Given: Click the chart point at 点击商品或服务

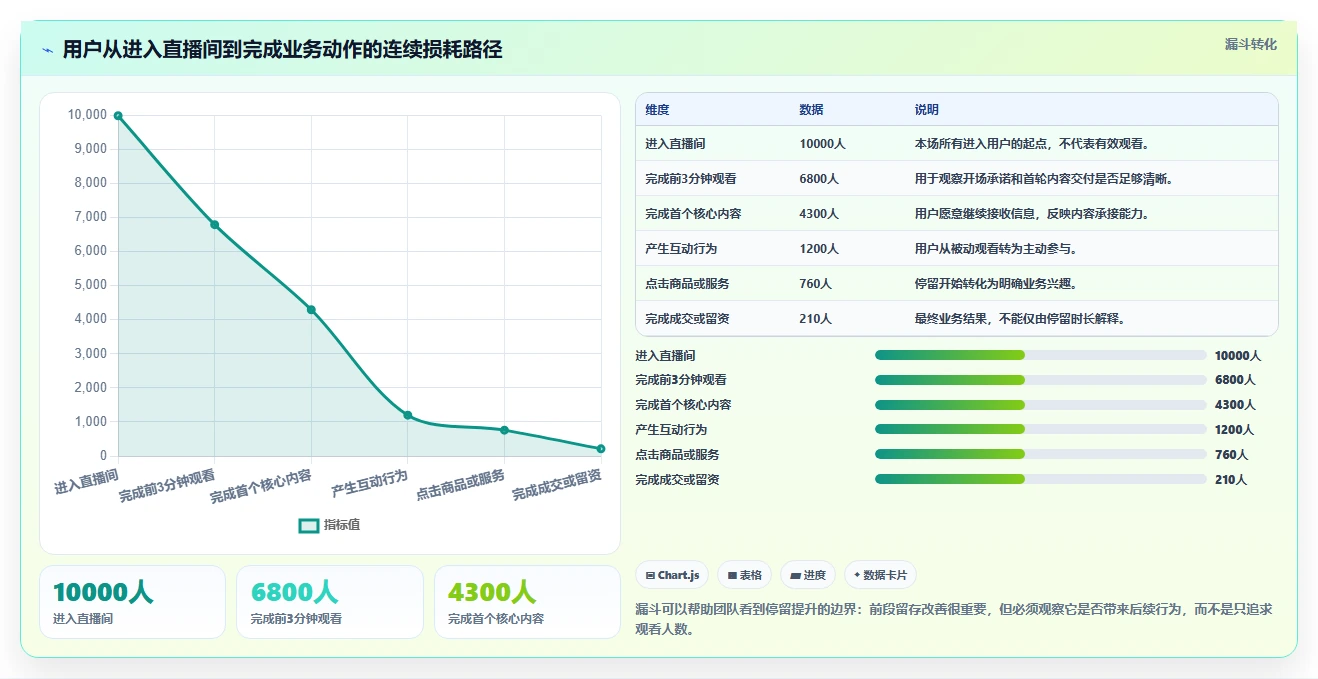Looking at the screenshot, I should coord(504,430).
